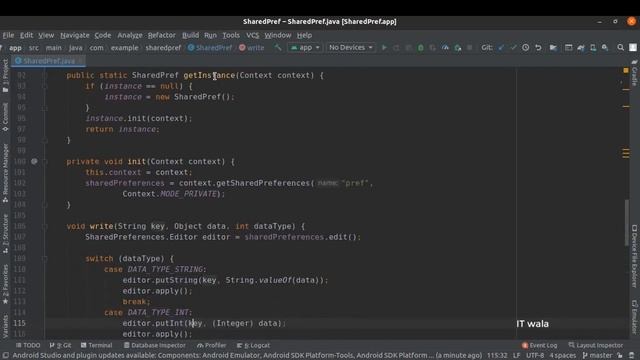
Task: Open the SDK Manager icon
Action: [x=605, y=48]
